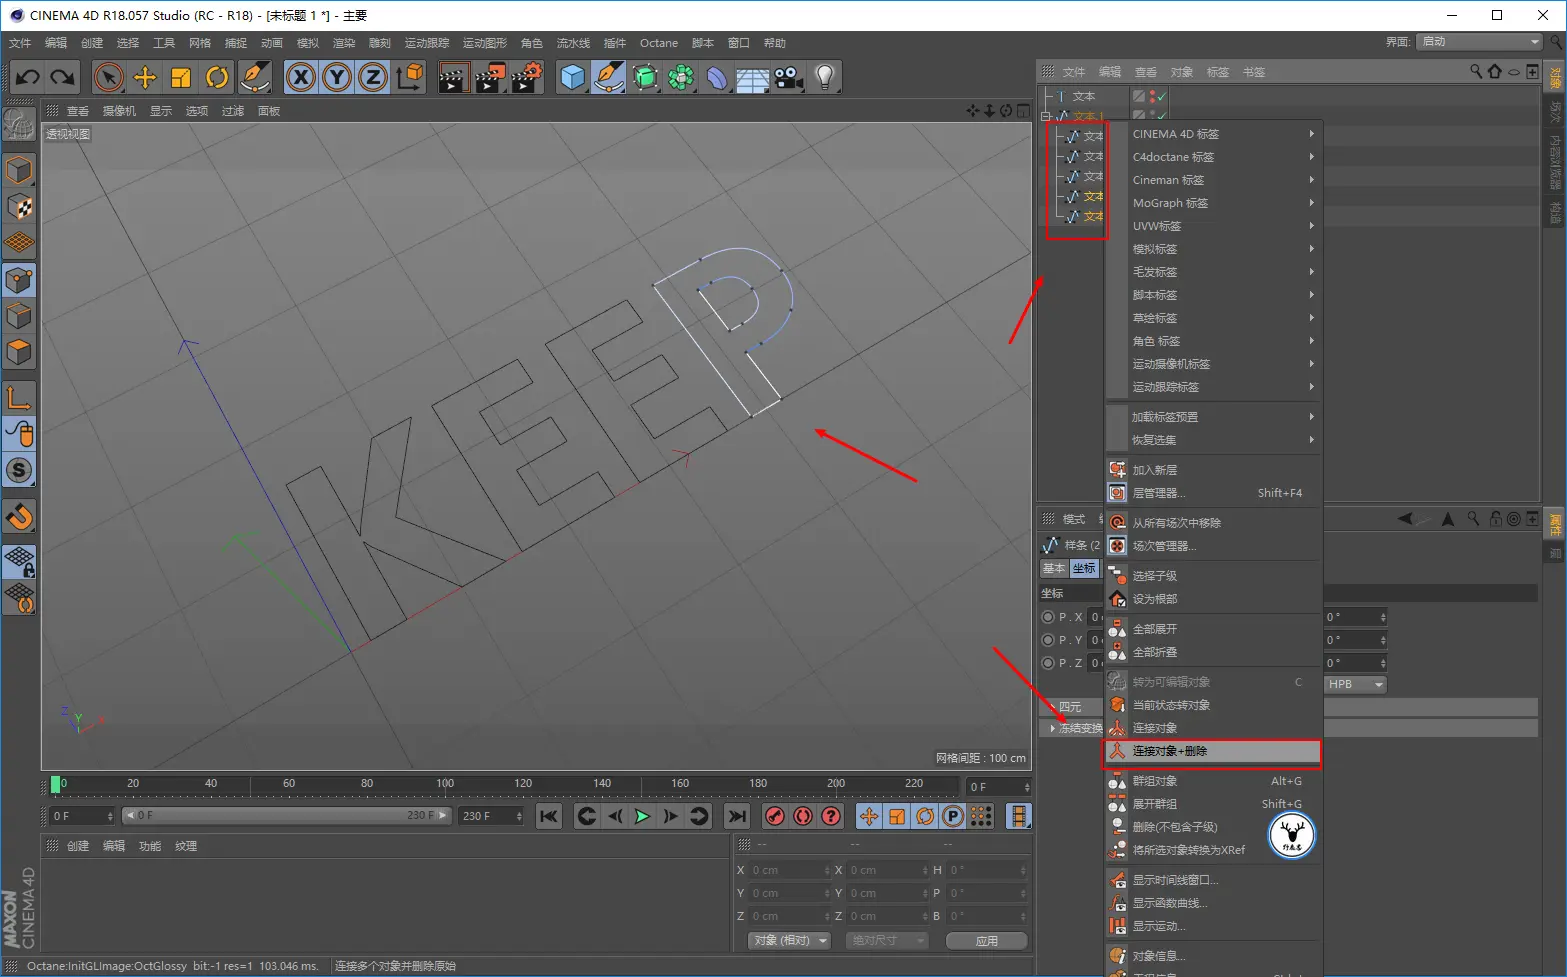This screenshot has width=1567, height=977.
Task: Switch to the 基本 tab in attributes
Action: pos(1054,569)
